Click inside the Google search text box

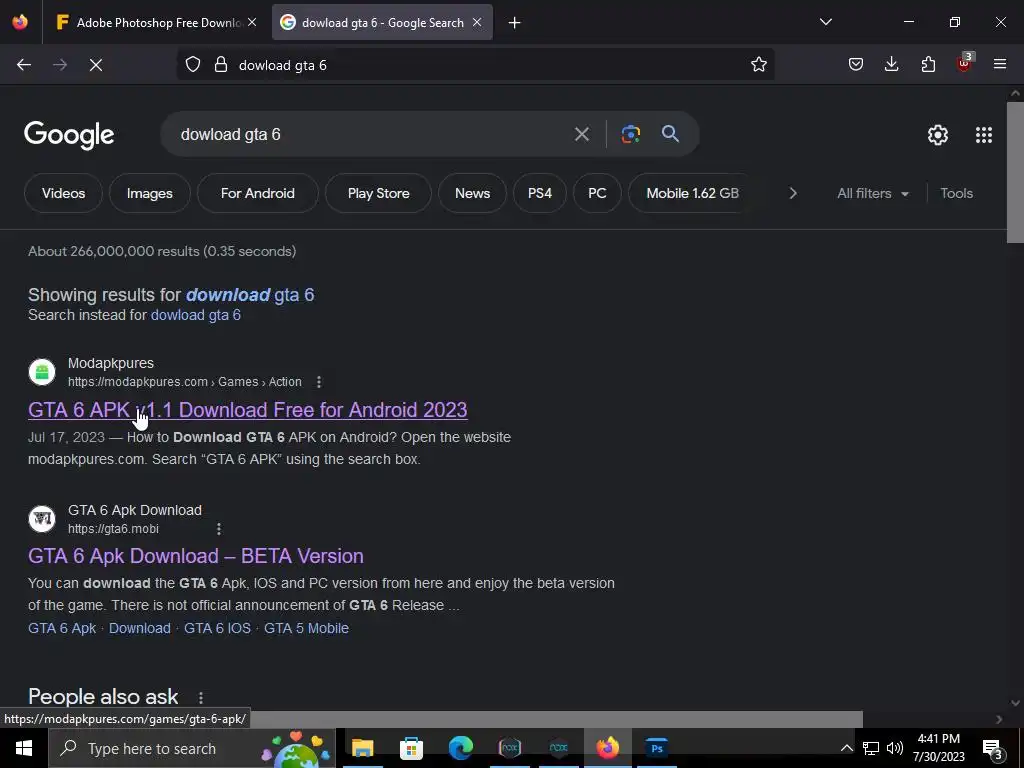pyautogui.click(x=372, y=135)
